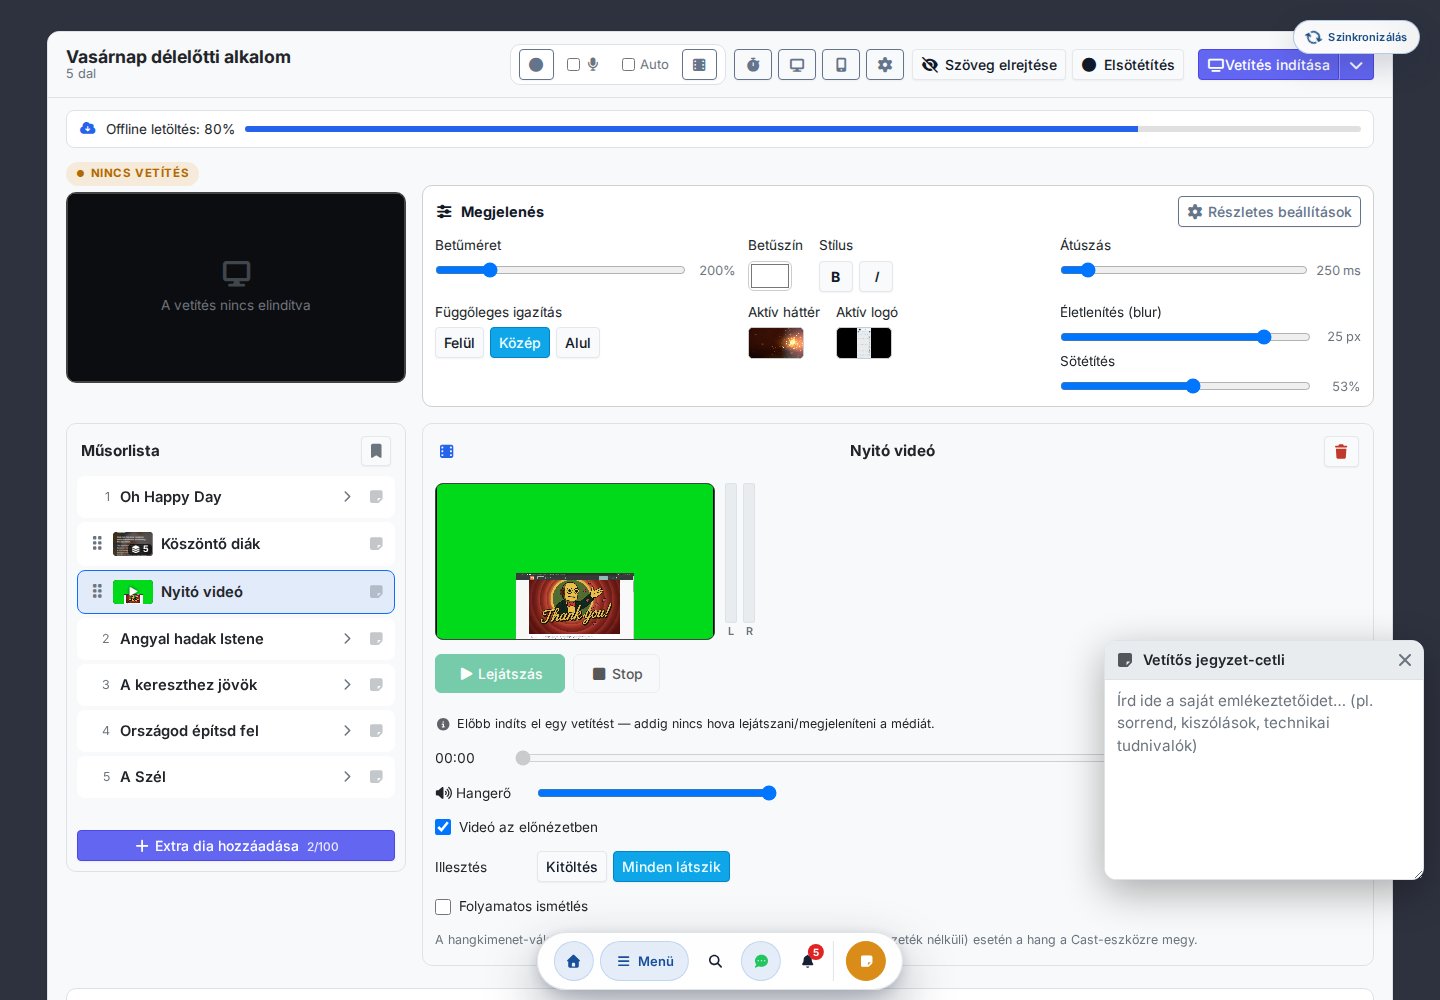This screenshot has height=1000, width=1440.
Task: Adjust the Sötétítés slider
Action: click(x=1185, y=386)
